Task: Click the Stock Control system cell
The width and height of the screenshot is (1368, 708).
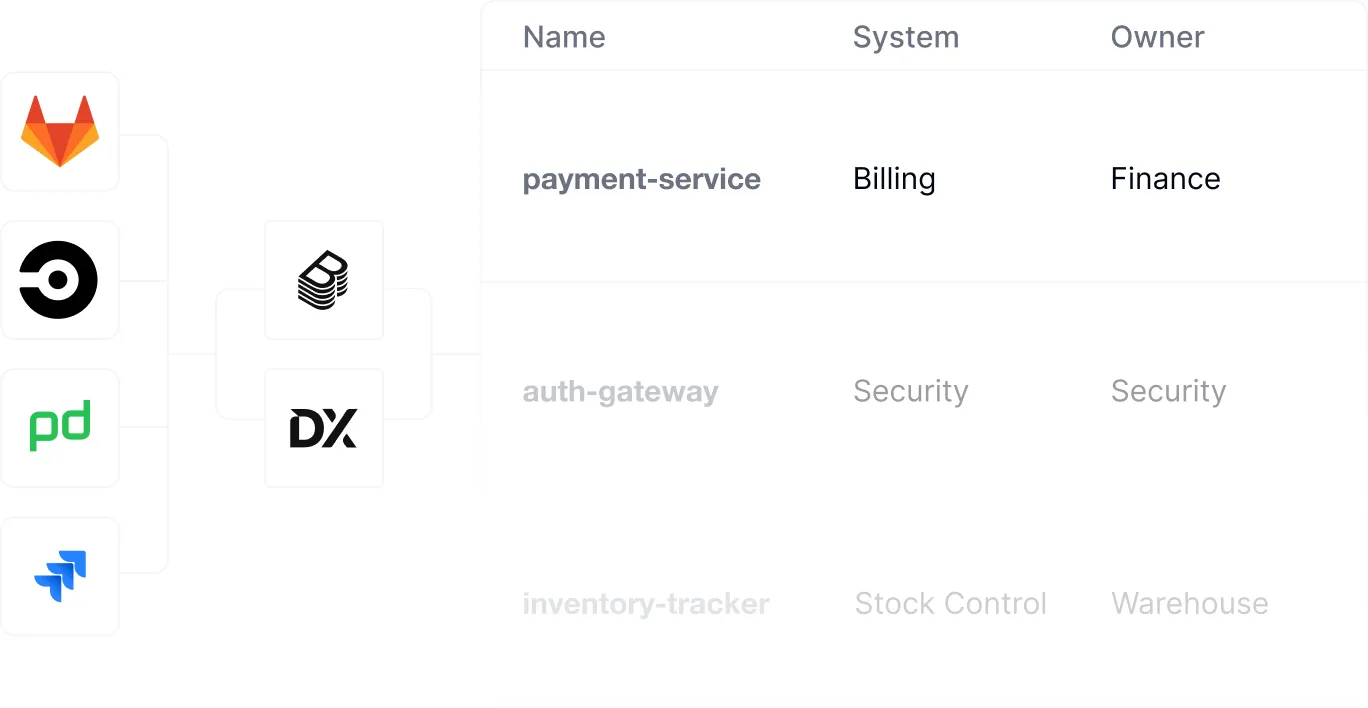Action: 950,604
